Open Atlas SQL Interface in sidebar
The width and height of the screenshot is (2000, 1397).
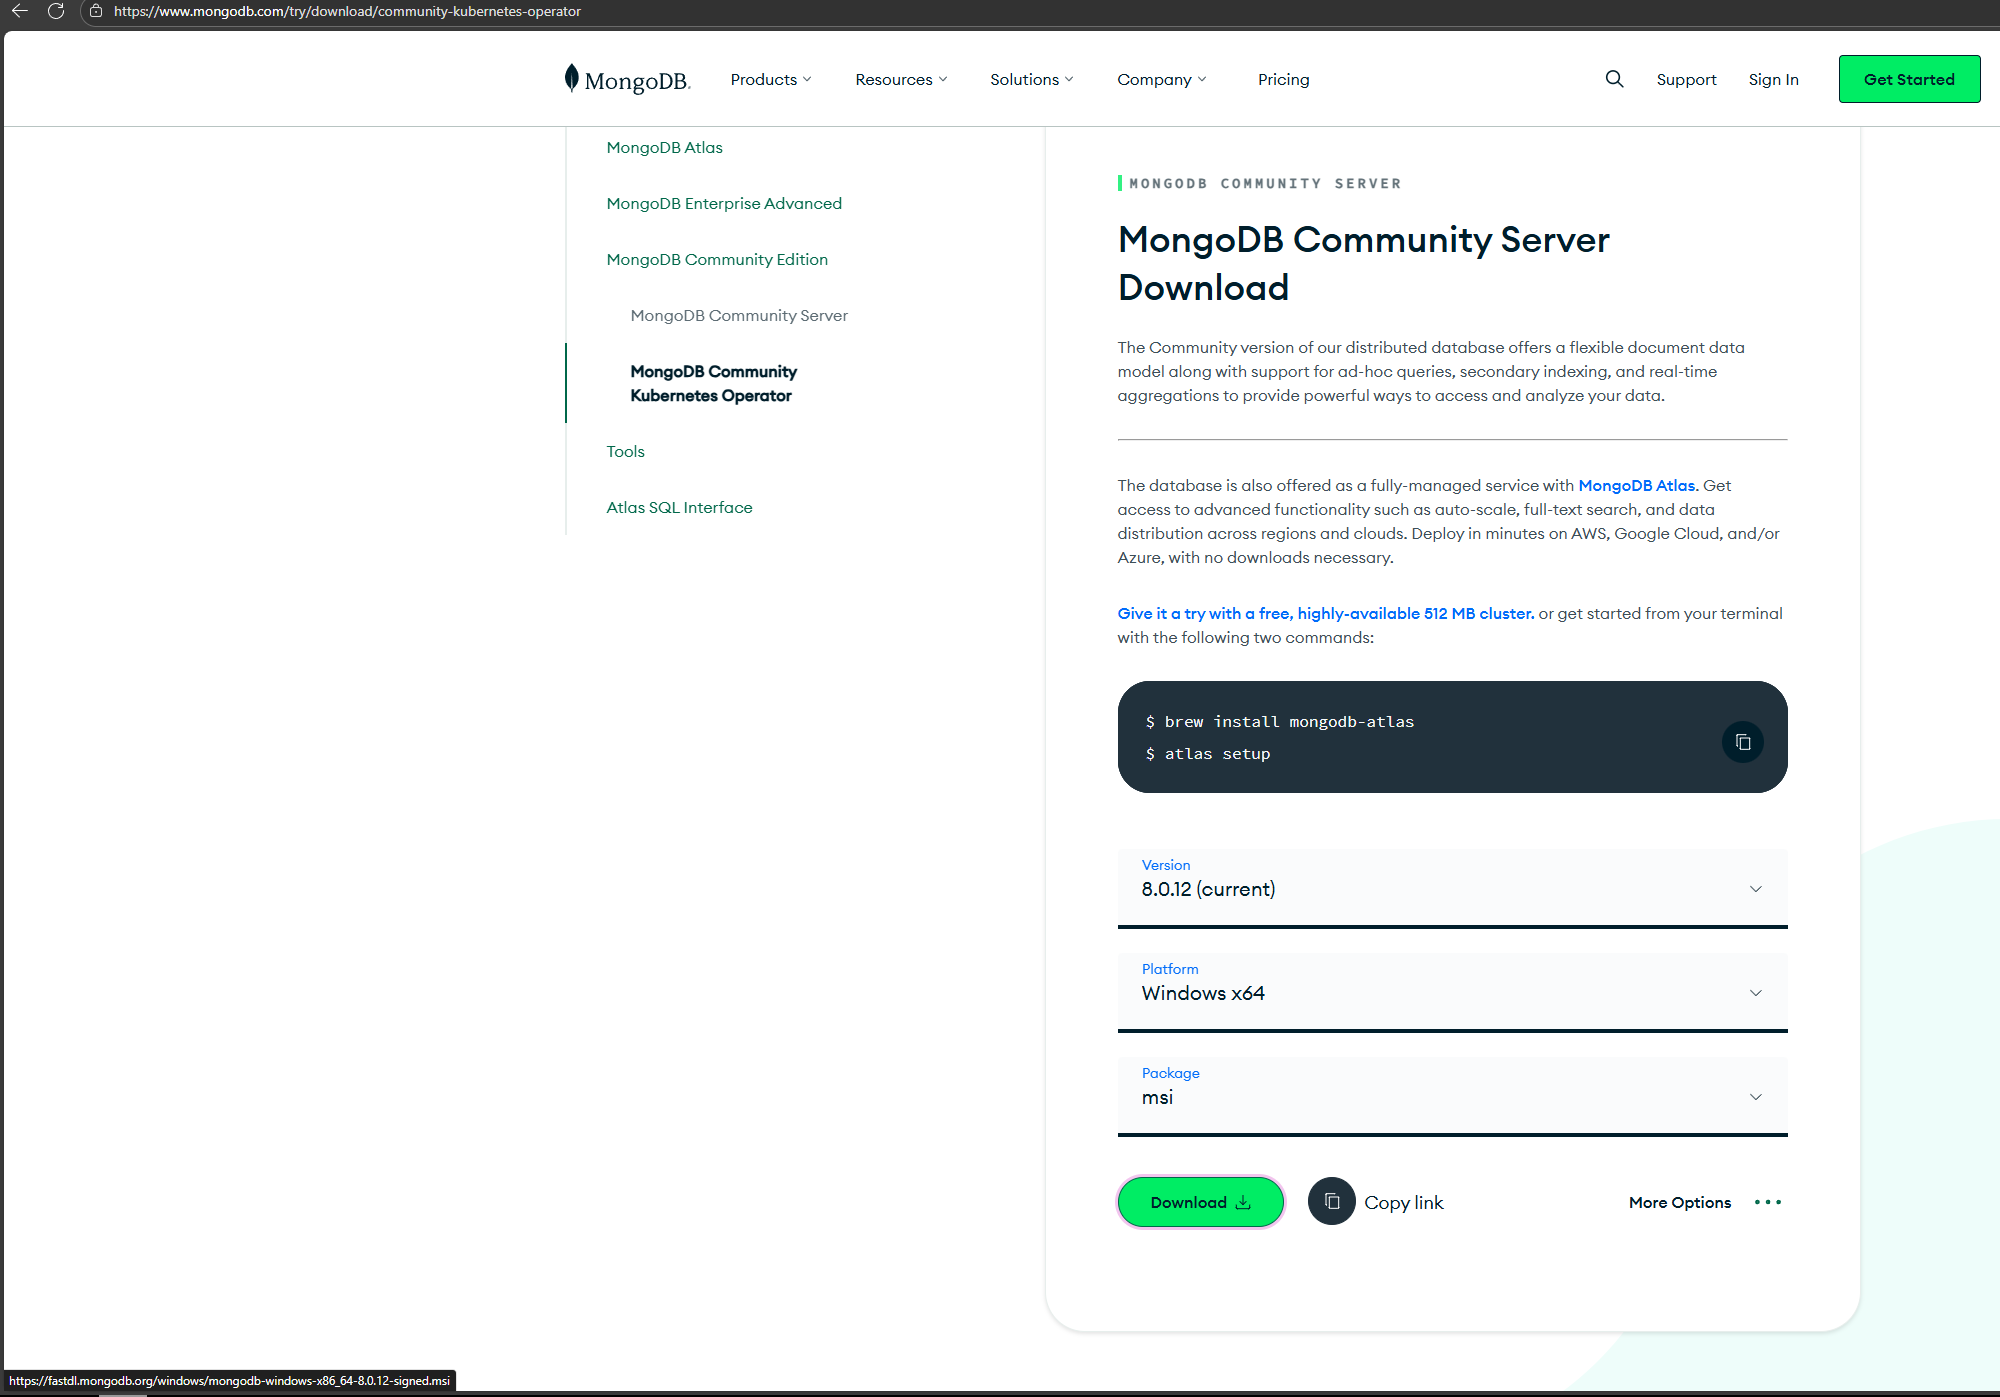(x=679, y=507)
